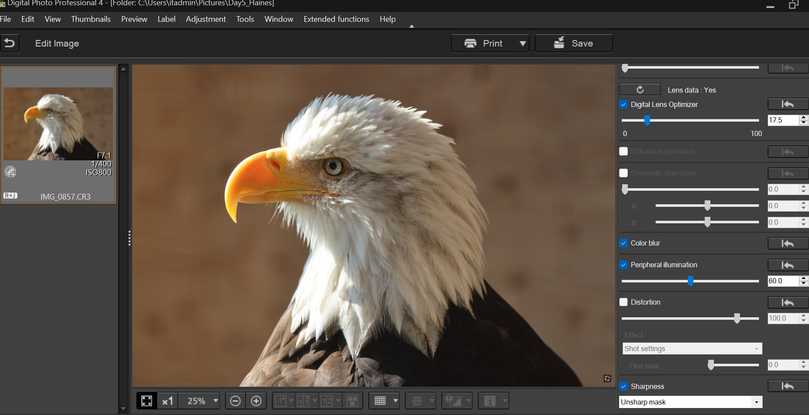
Task: Reset the Digital Lens Optimizer setting
Action: click(x=787, y=104)
